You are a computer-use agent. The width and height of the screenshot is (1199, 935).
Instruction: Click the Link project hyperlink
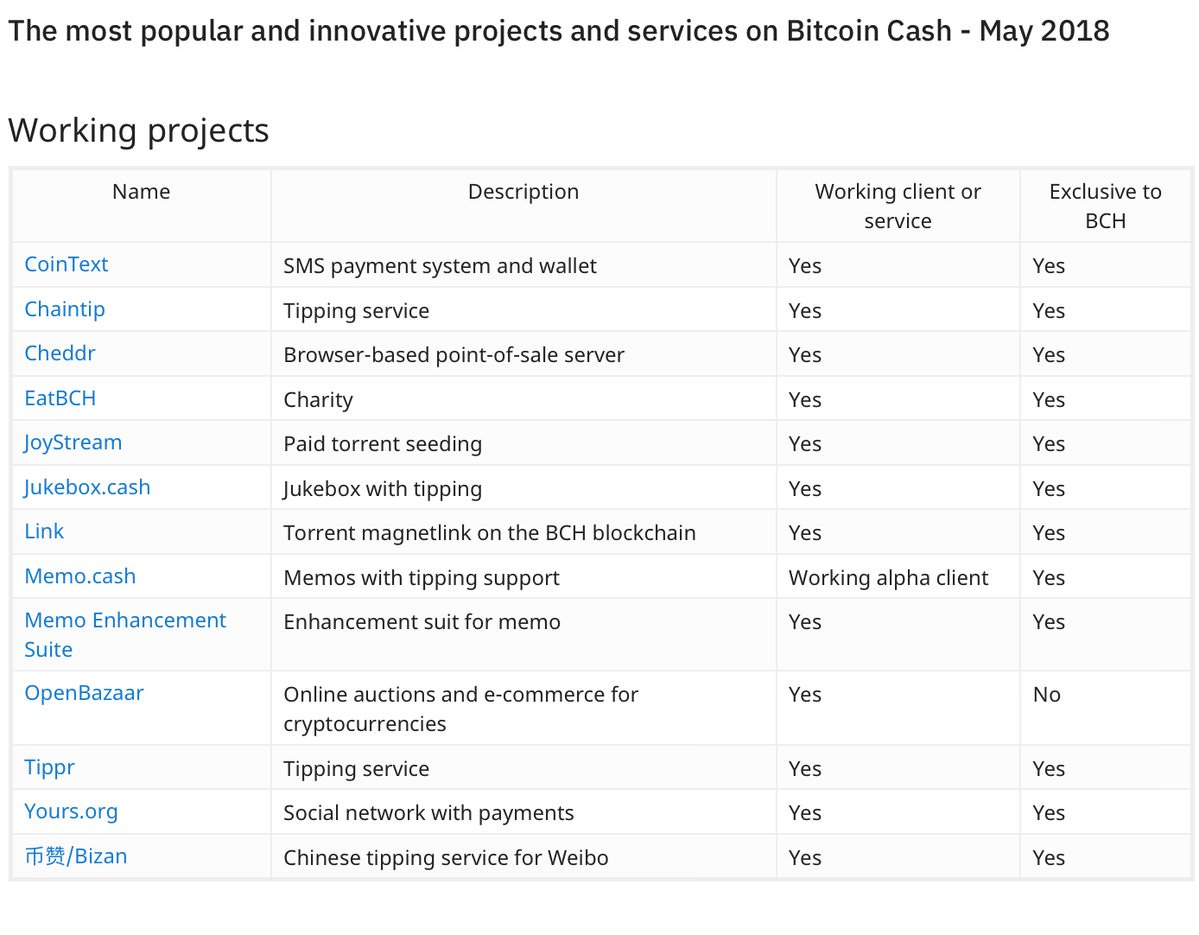click(44, 531)
